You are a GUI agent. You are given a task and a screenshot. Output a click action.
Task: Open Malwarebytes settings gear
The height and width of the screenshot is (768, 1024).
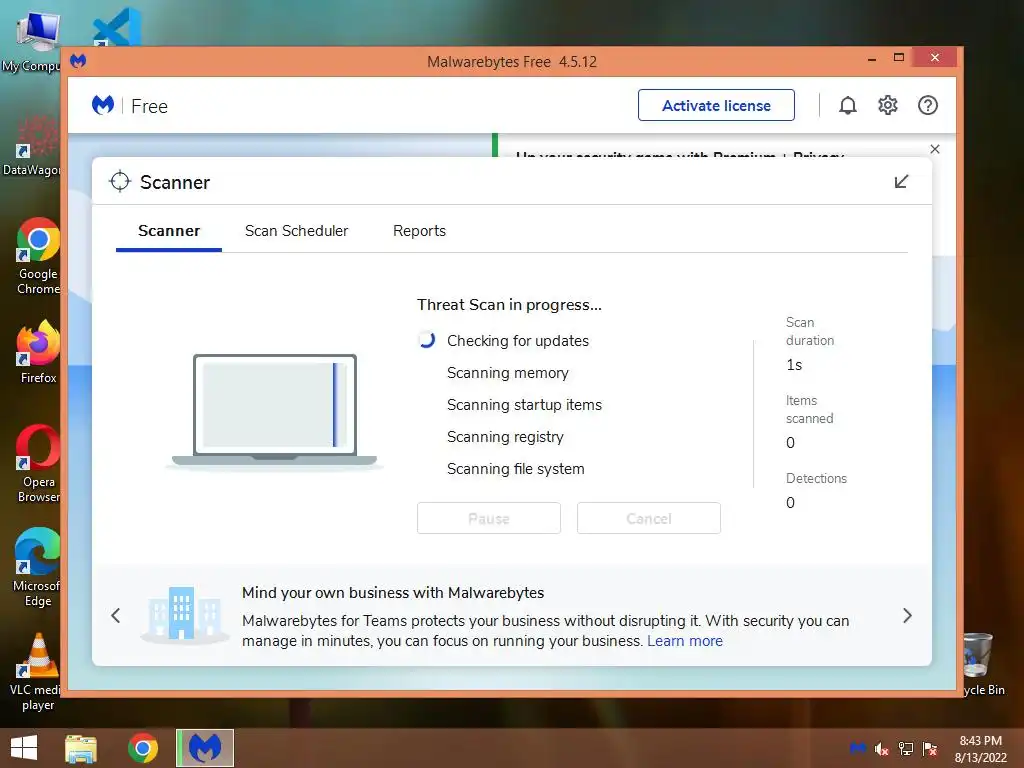tap(888, 105)
